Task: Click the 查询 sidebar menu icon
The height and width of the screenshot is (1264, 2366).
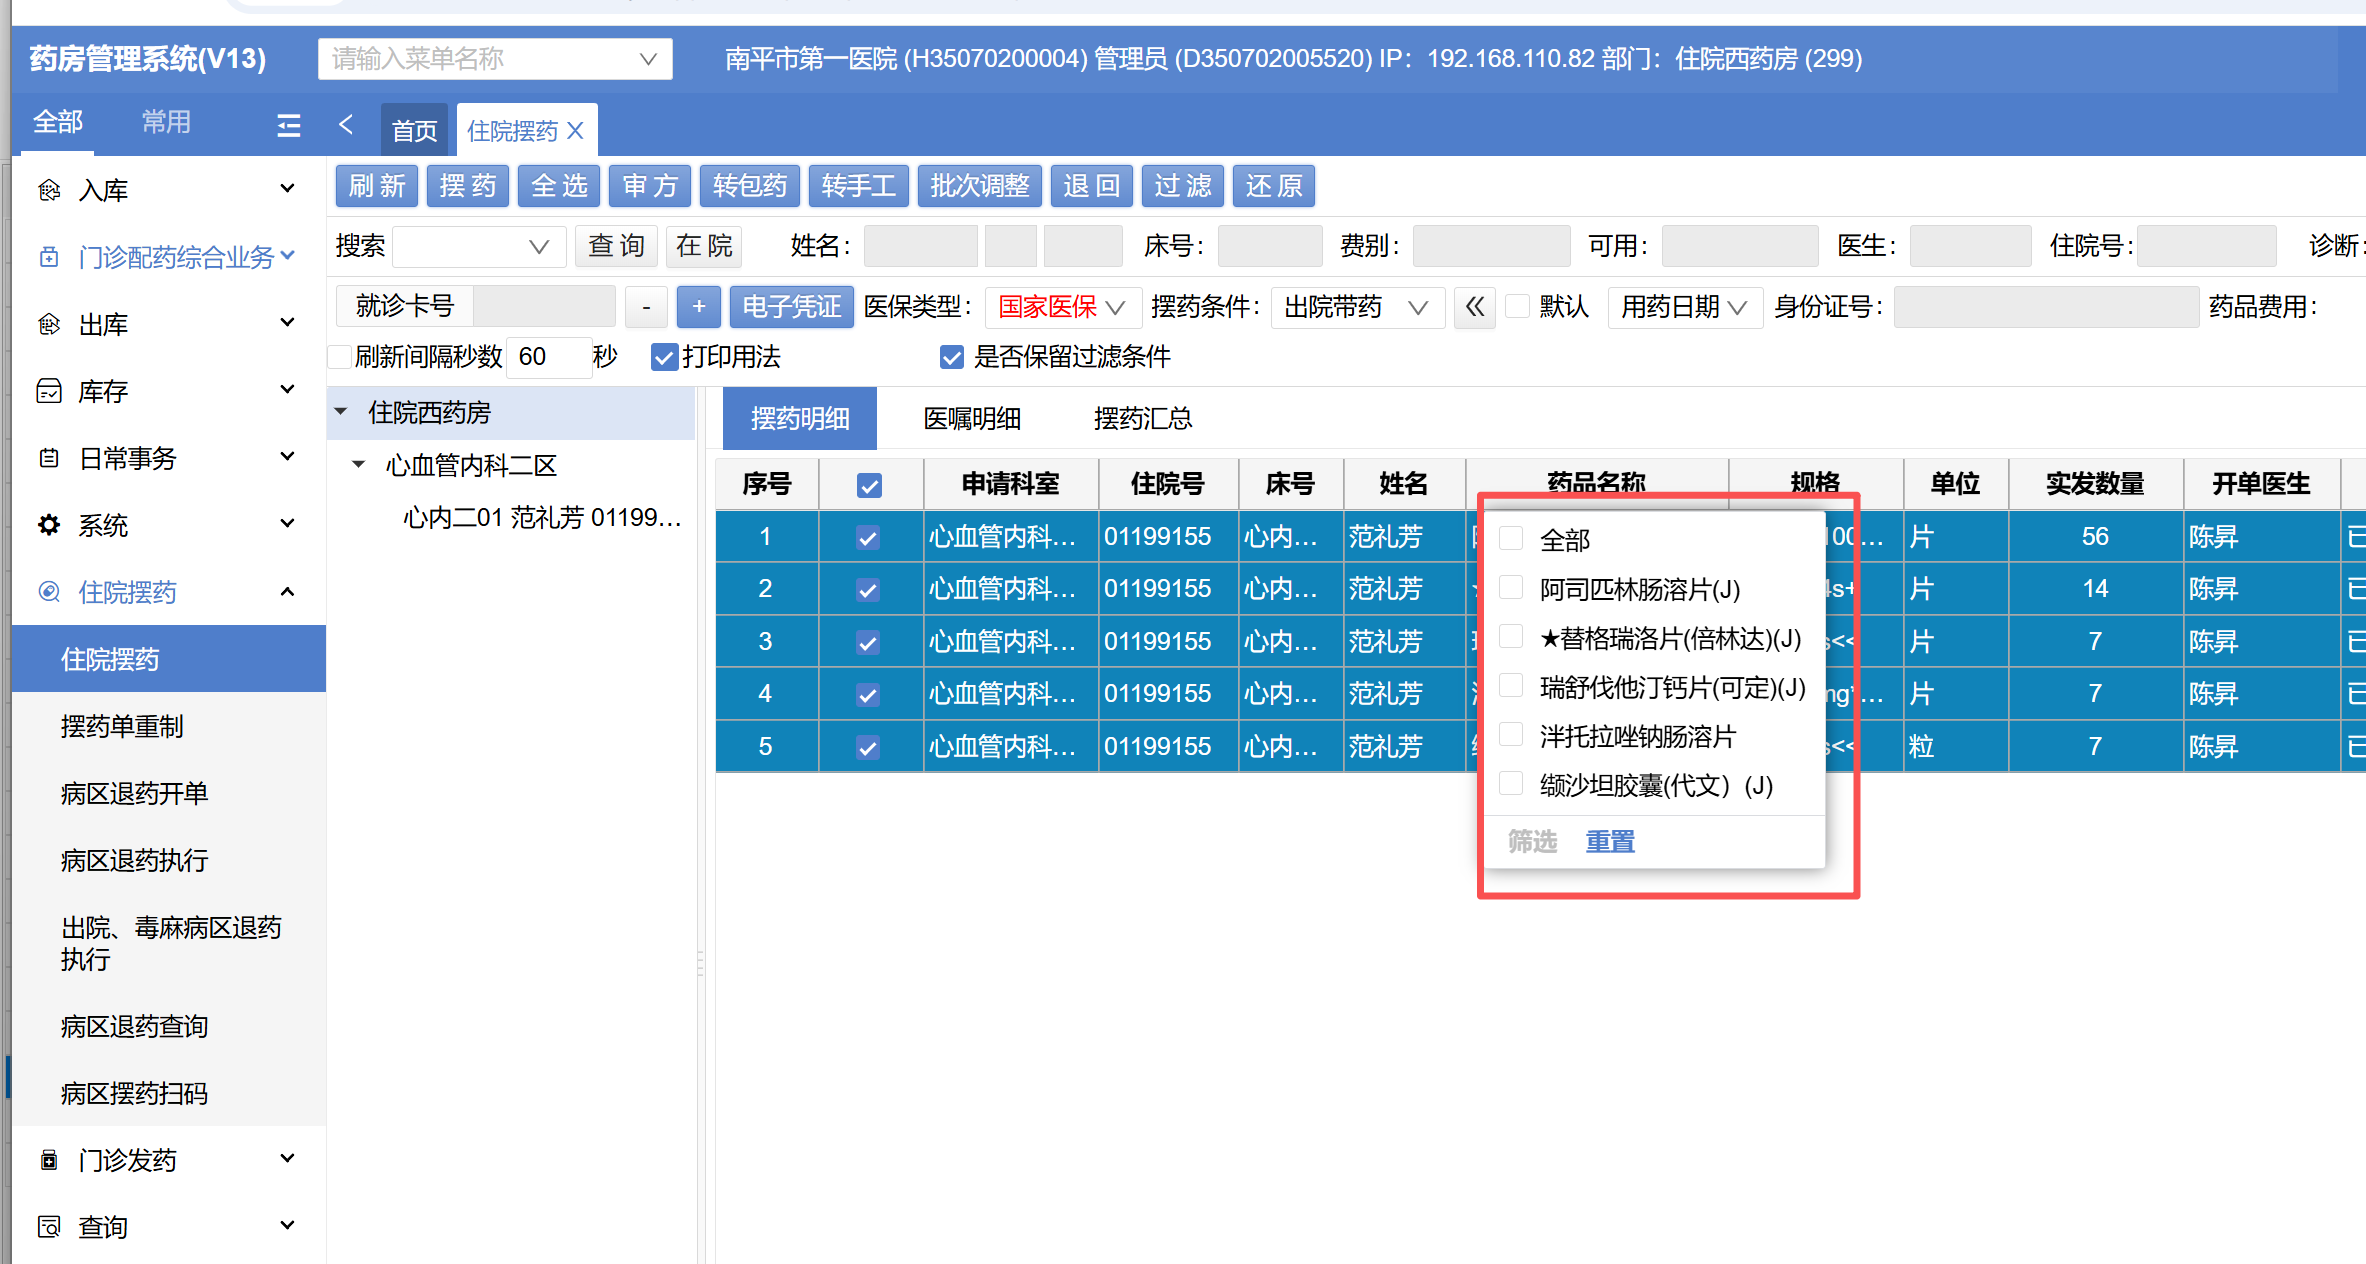Action: (x=49, y=1226)
